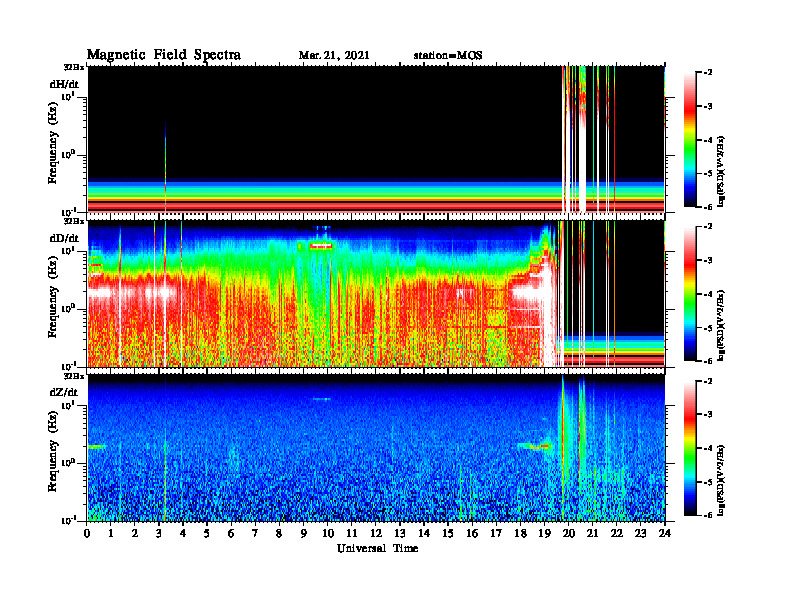Click the log(PSD) legend label beside dZ/dt color bar

[x=722, y=479]
